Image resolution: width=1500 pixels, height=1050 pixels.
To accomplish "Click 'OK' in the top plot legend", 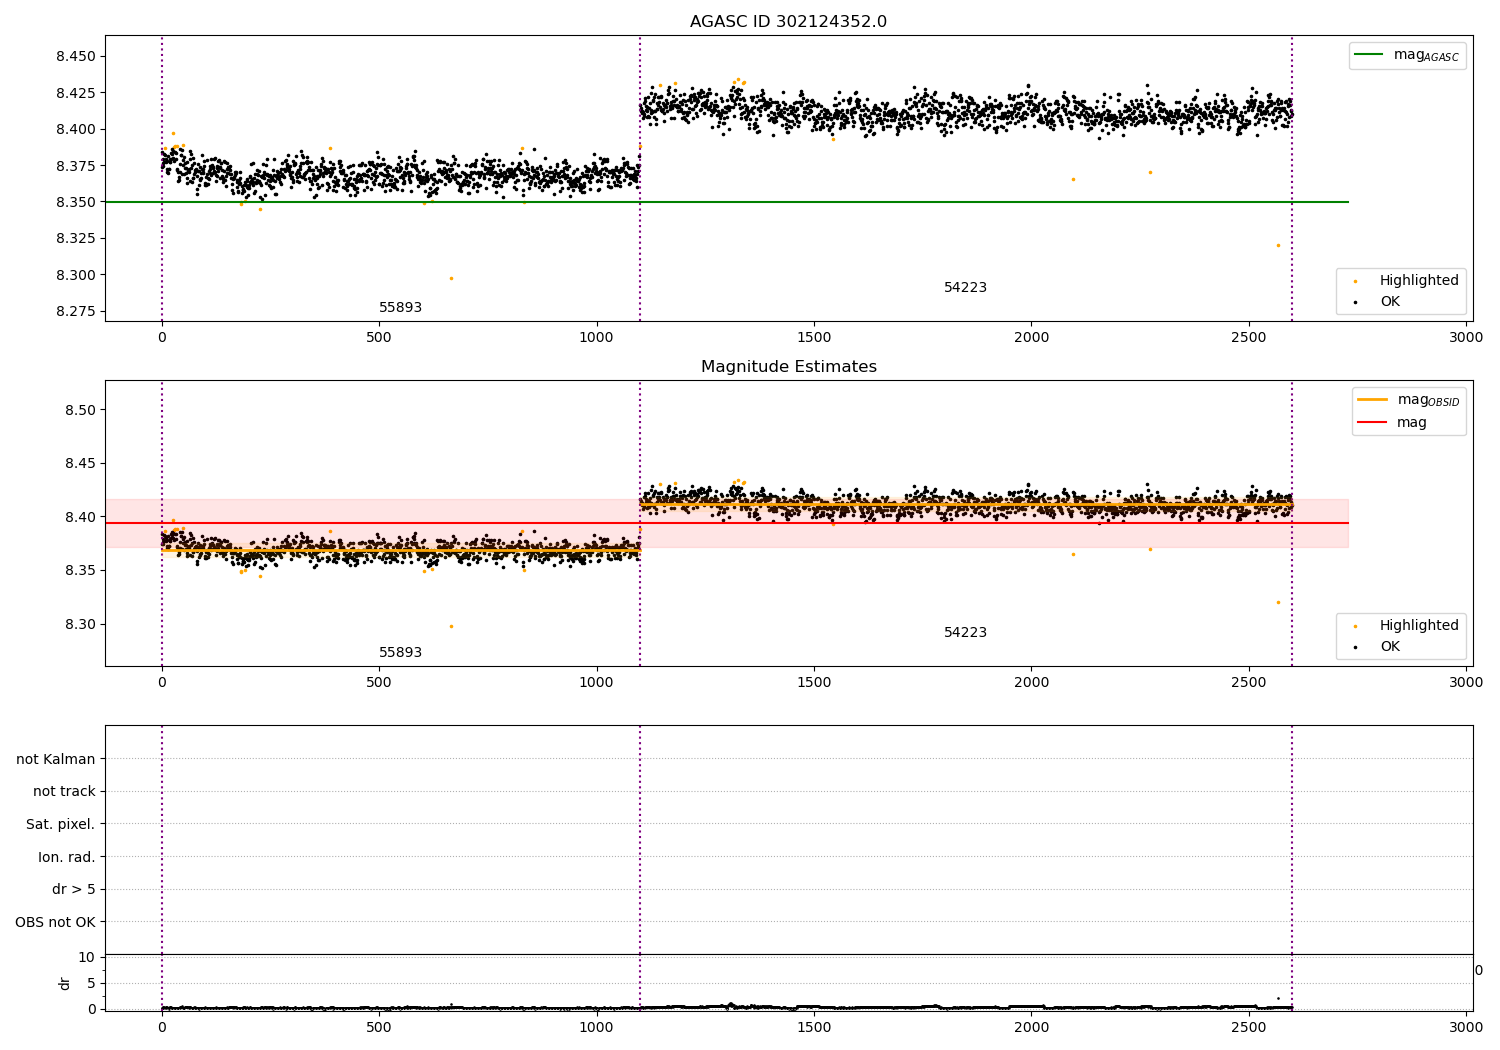I will point(1390,302).
